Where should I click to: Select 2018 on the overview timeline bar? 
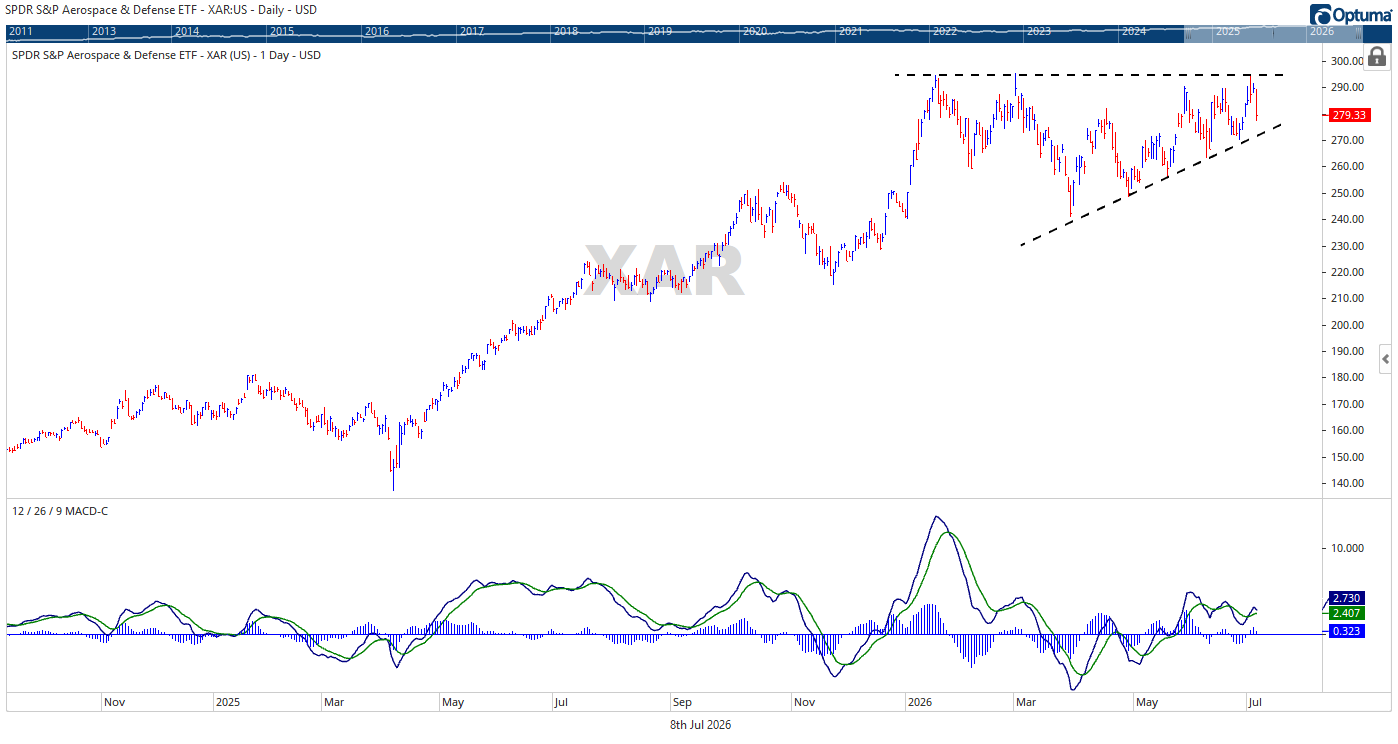pos(566,32)
